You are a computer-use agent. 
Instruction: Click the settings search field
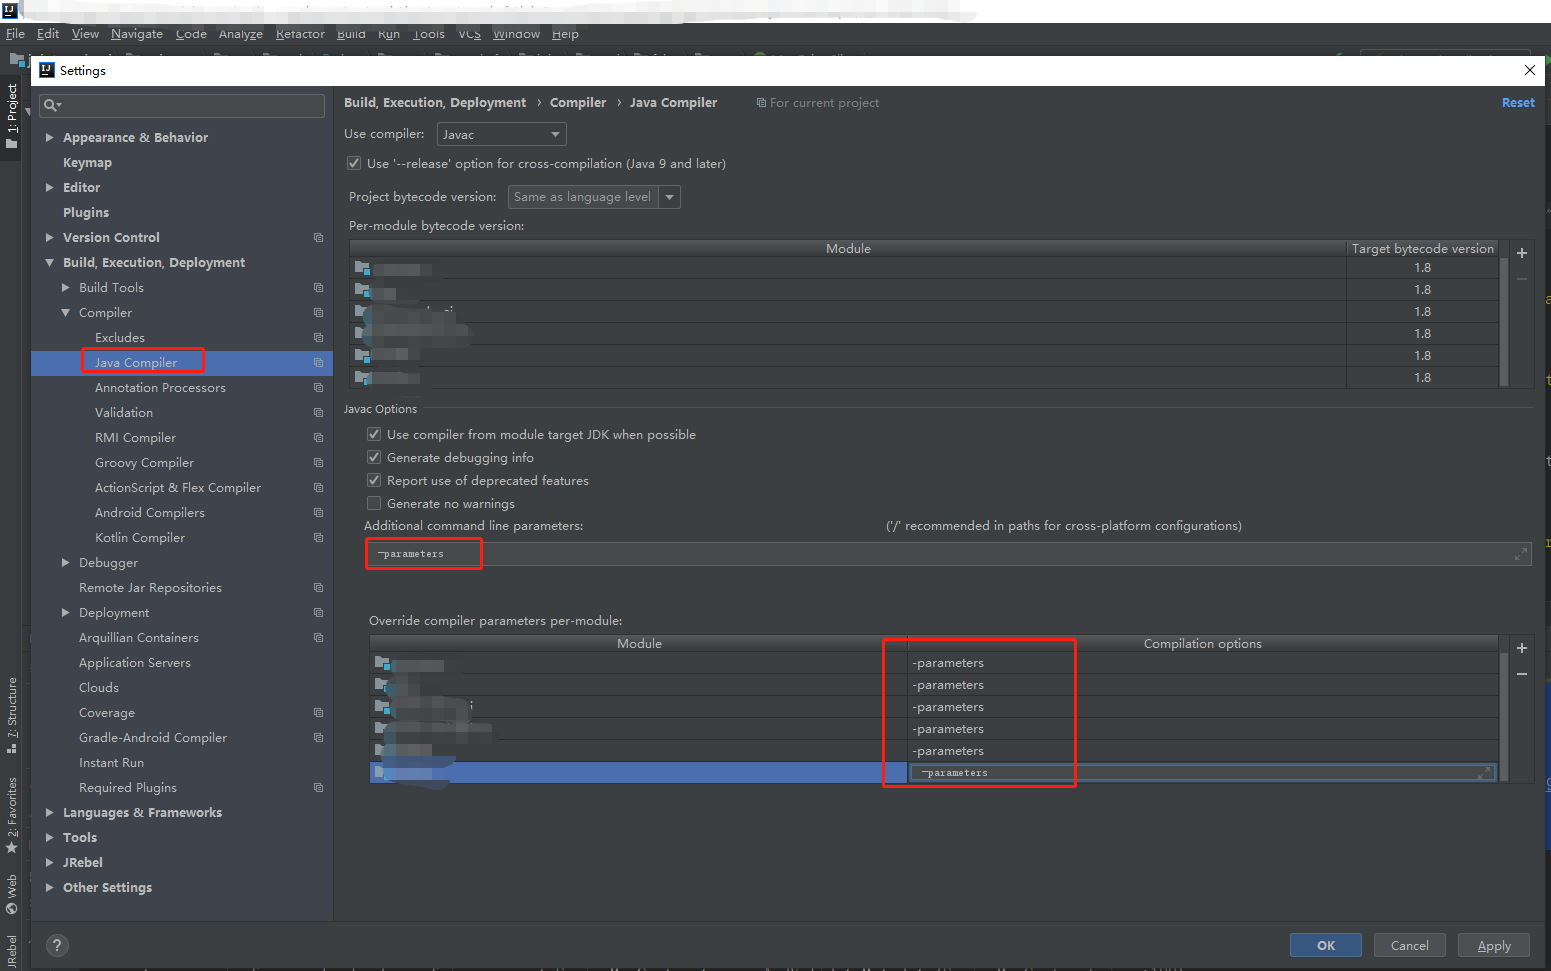181,105
